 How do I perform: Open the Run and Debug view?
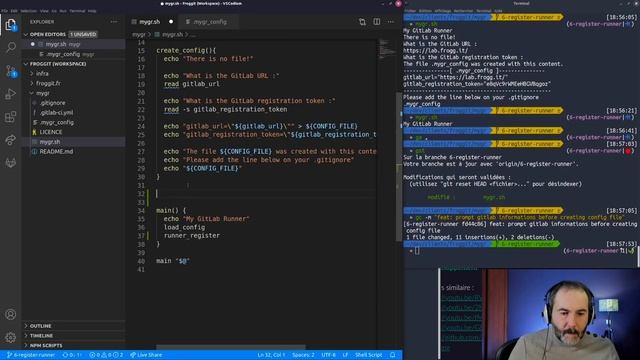tap(11, 94)
